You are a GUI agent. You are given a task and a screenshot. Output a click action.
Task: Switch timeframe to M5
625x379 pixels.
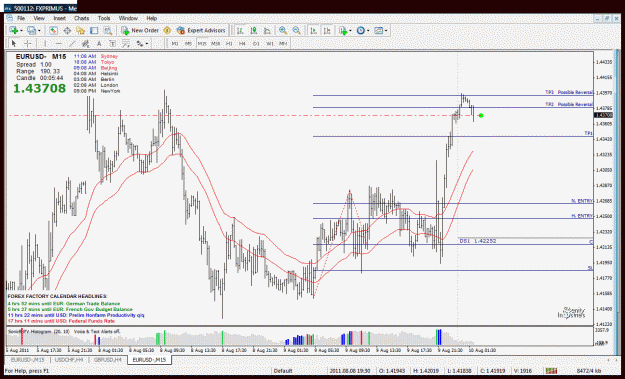(x=189, y=43)
